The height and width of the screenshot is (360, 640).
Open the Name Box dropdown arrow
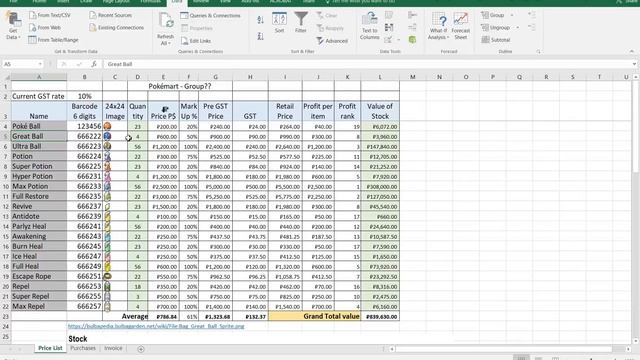coord(40,64)
